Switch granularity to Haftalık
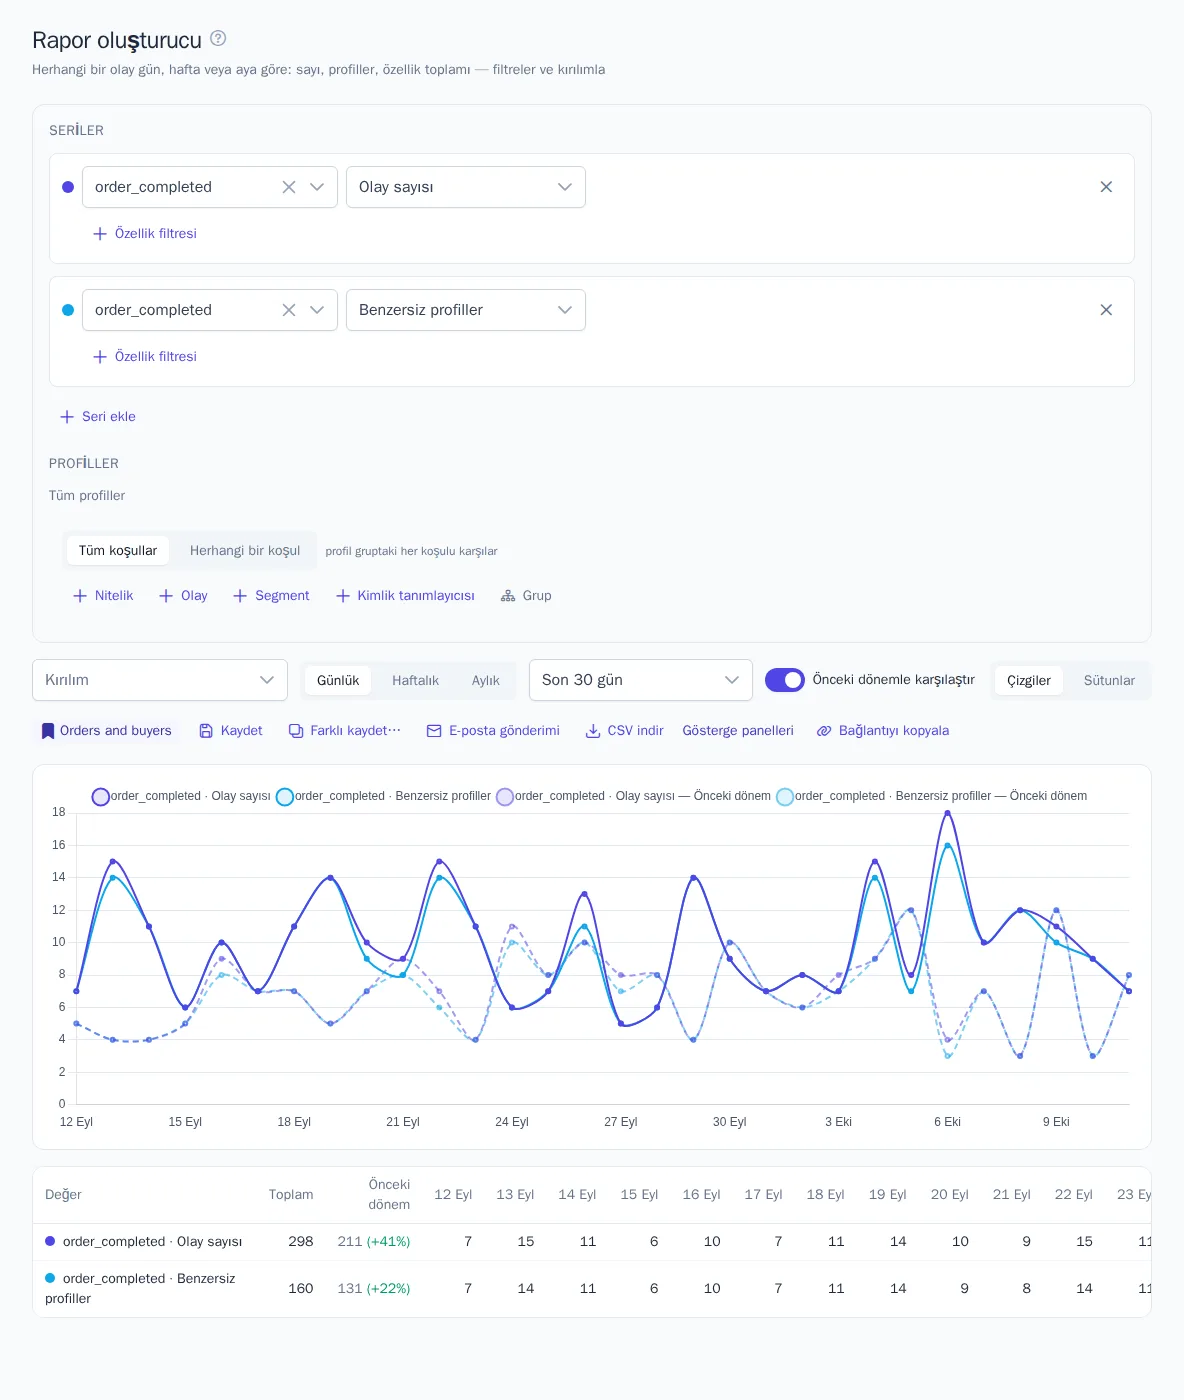1184x1400 pixels. coord(415,680)
